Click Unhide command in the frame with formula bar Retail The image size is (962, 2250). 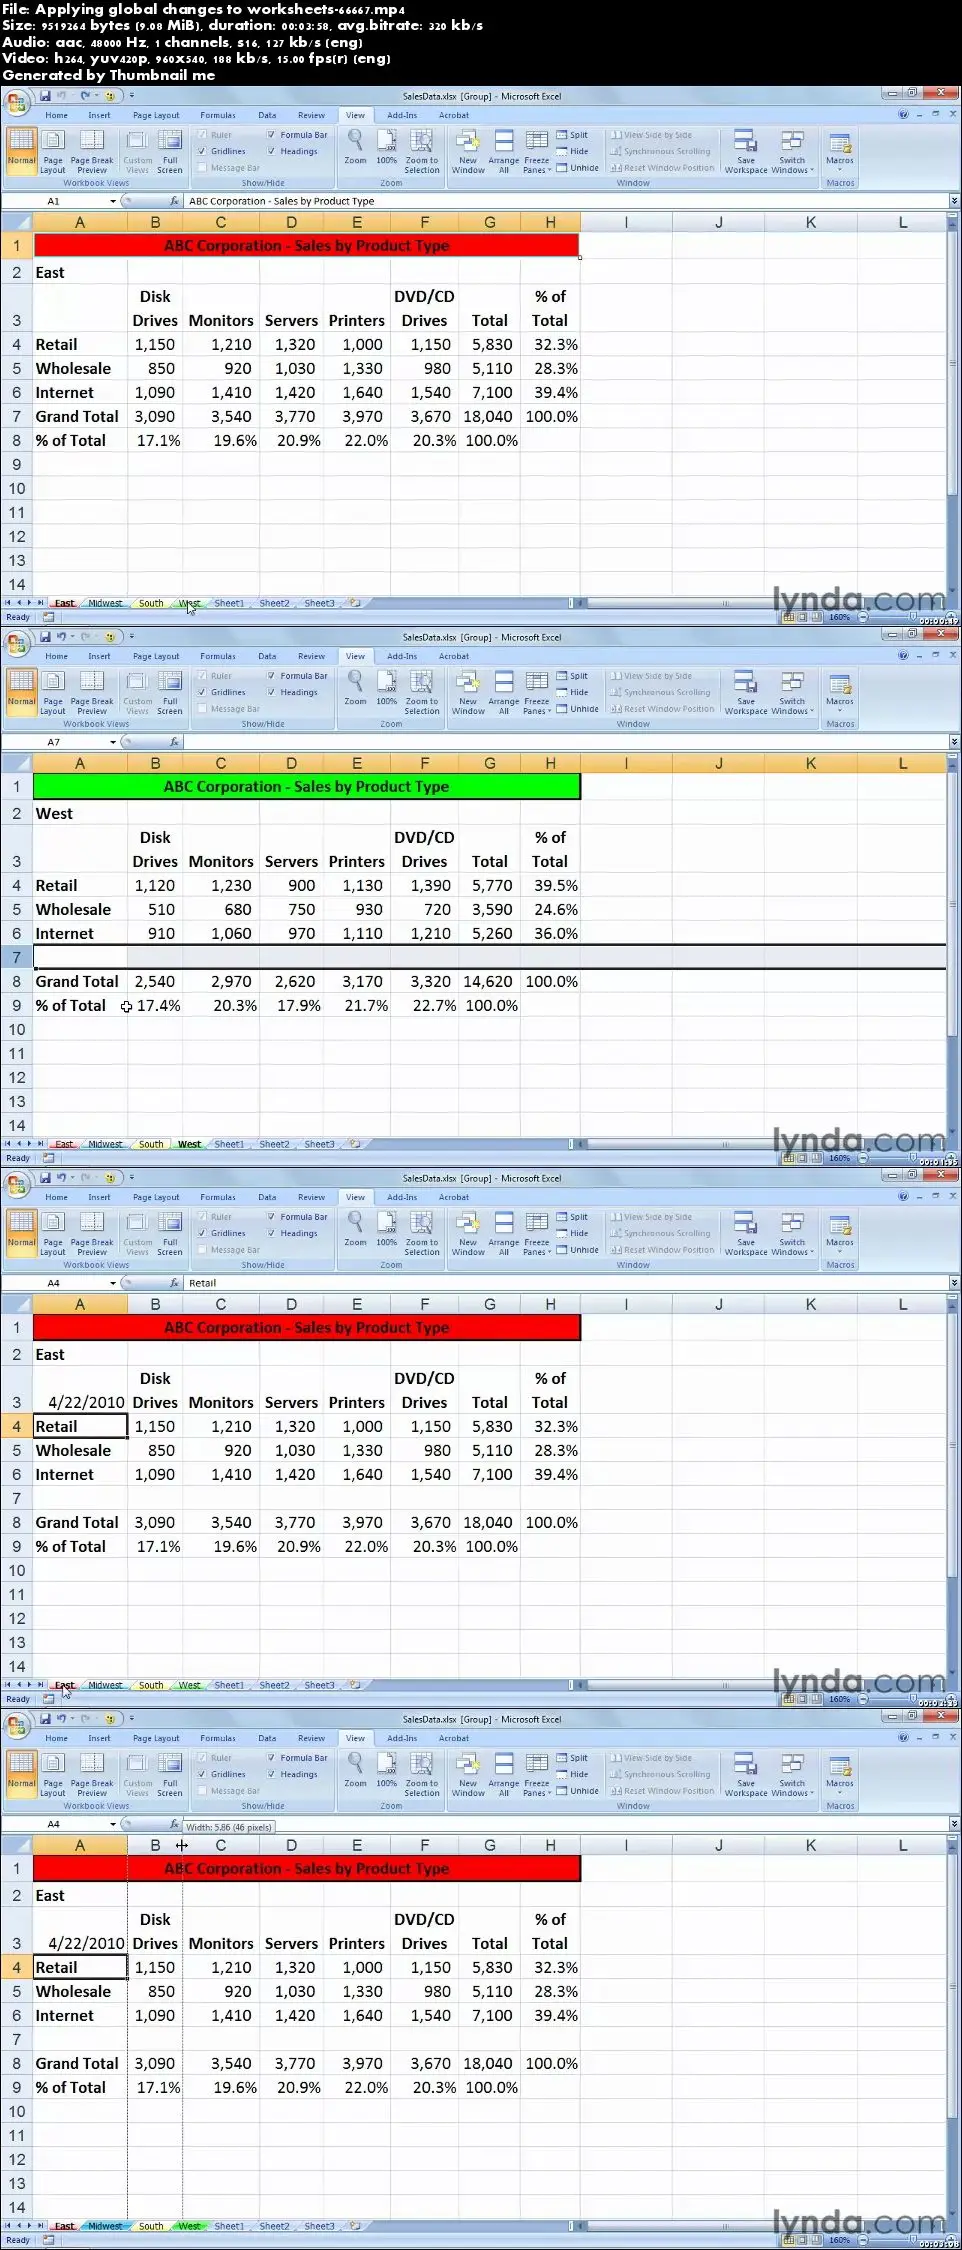[578, 1250]
